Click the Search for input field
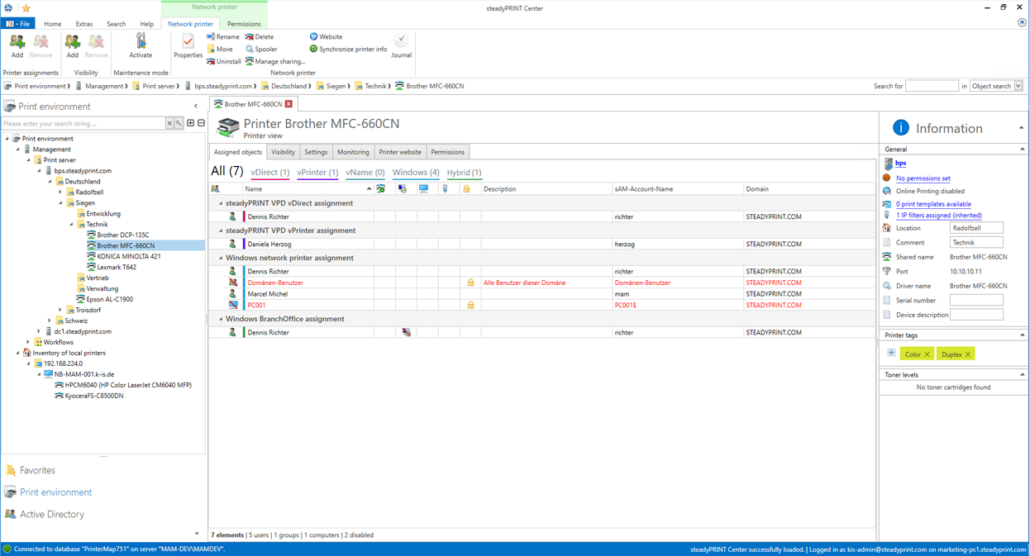Viewport: 1030px width, 556px height. coord(932,86)
